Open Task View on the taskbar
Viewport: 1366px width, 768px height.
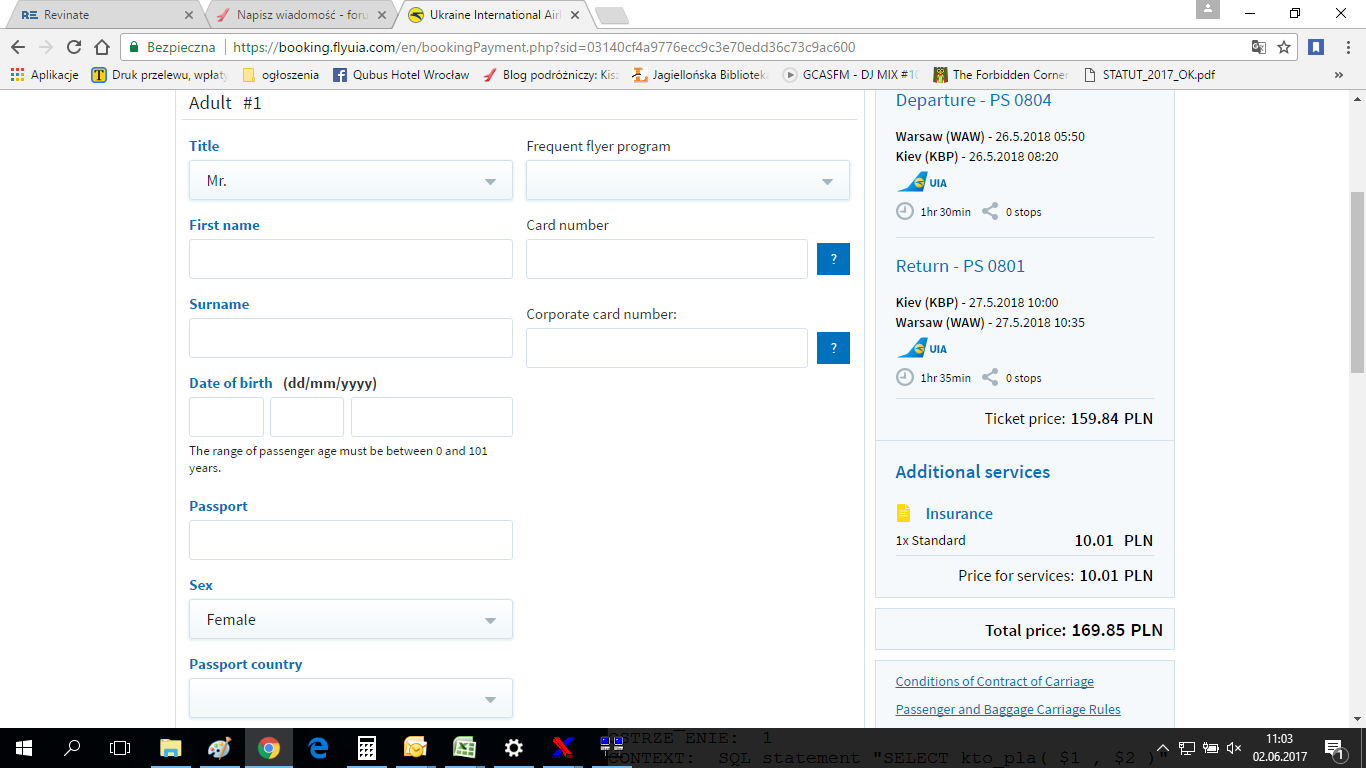(120, 747)
